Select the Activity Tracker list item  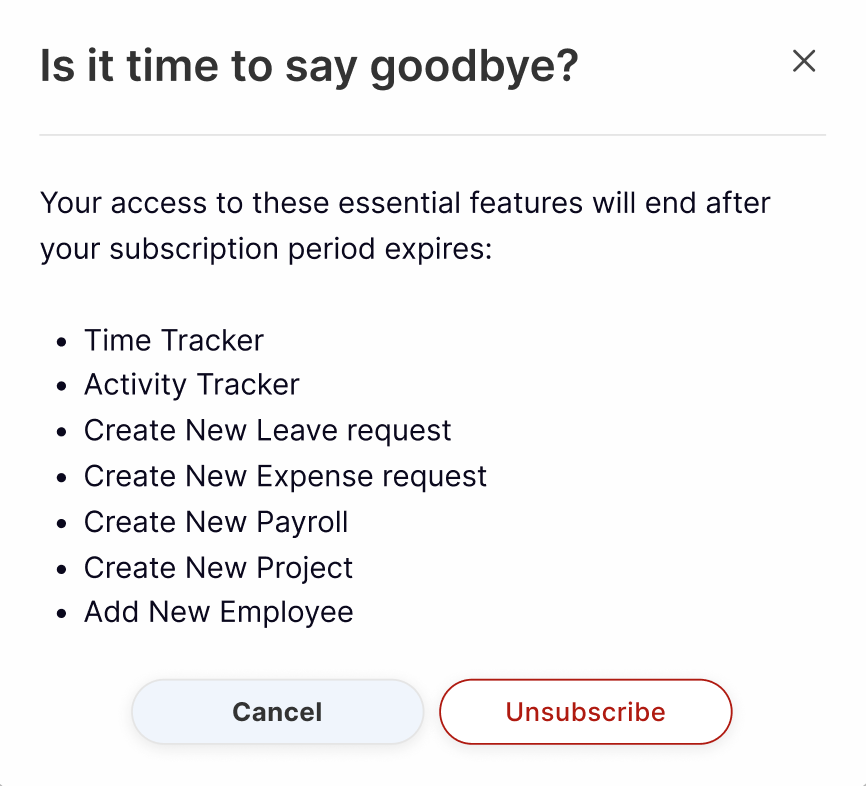[x=192, y=385]
